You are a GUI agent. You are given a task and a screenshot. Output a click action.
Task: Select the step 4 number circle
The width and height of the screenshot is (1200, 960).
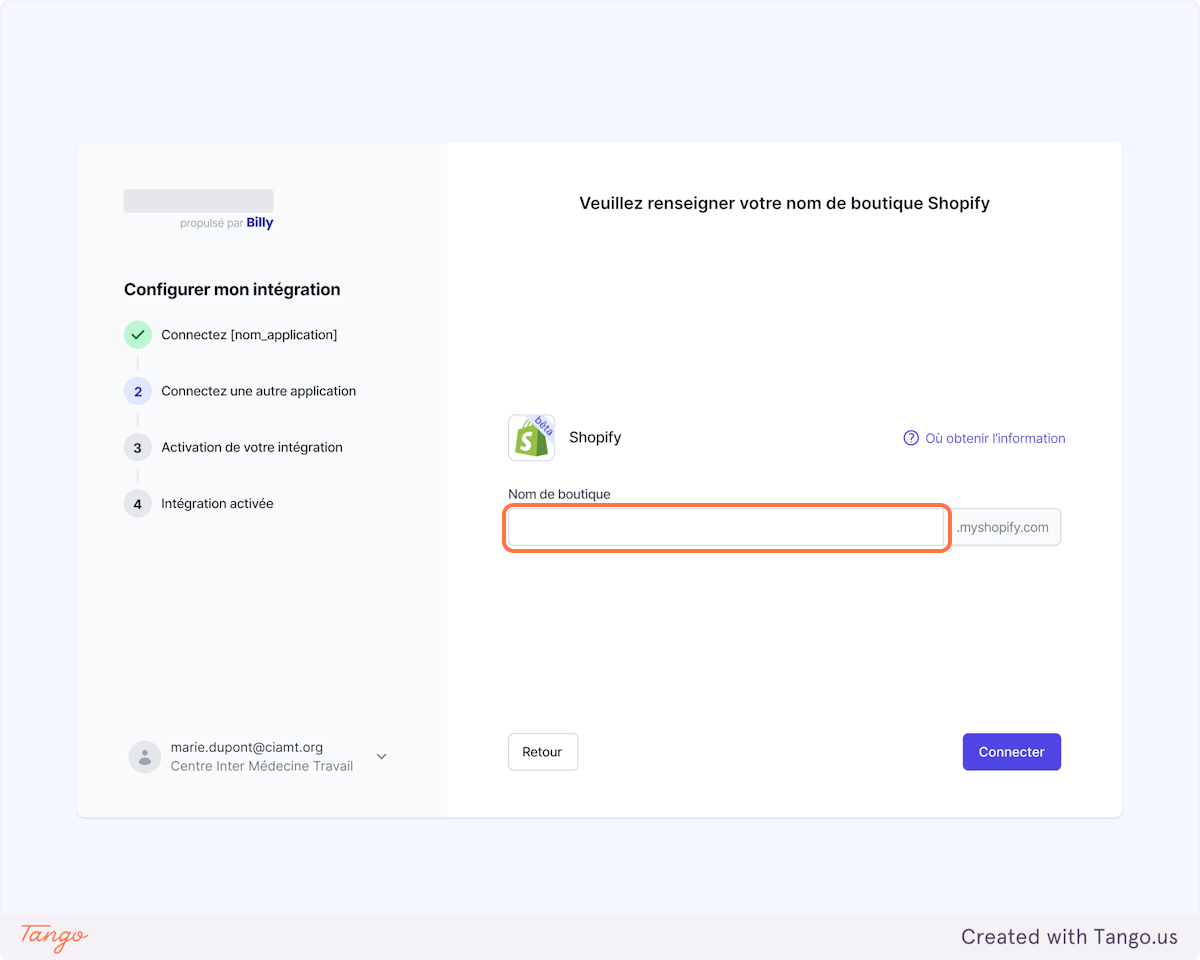138,503
